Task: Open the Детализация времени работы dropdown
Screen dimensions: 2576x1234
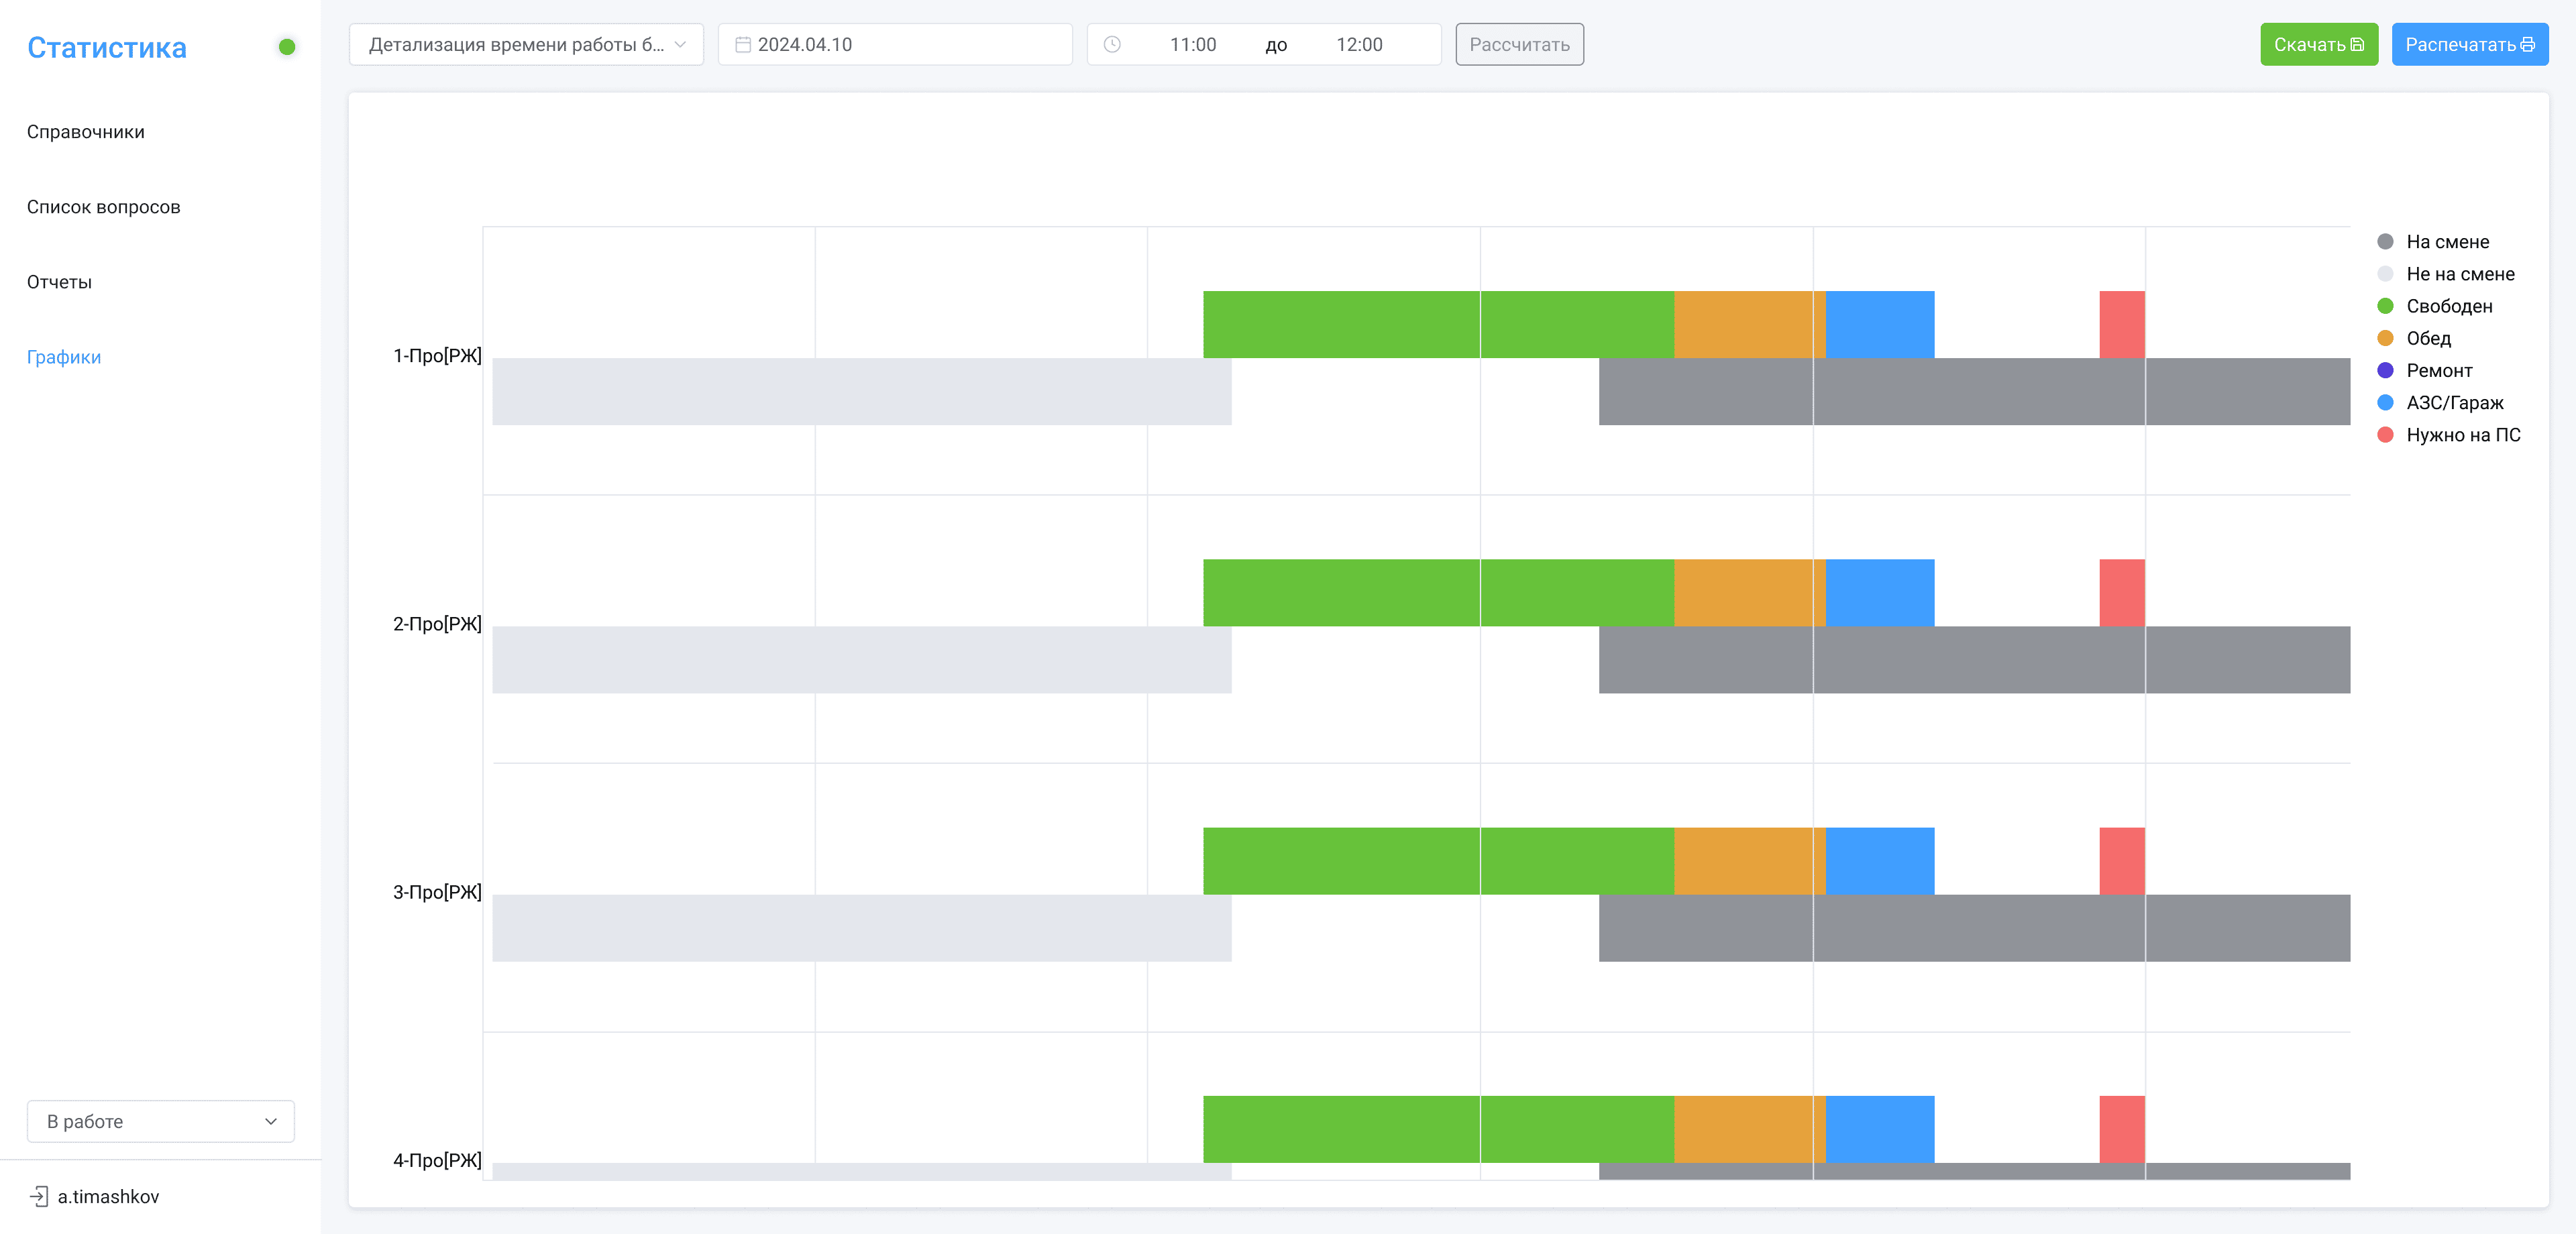Action: pyautogui.click(x=526, y=45)
